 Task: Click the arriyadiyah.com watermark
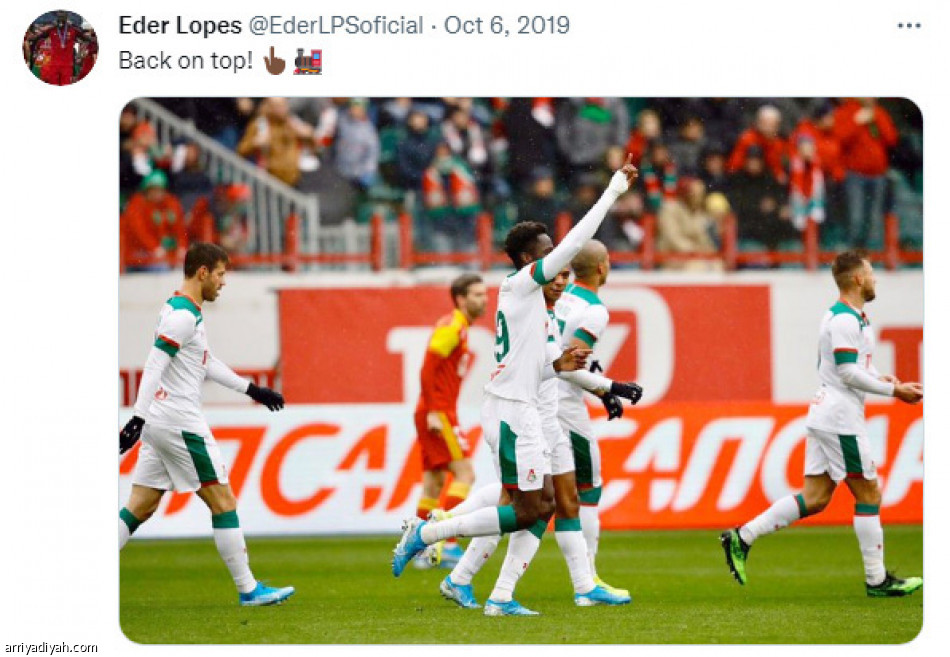click(x=51, y=648)
